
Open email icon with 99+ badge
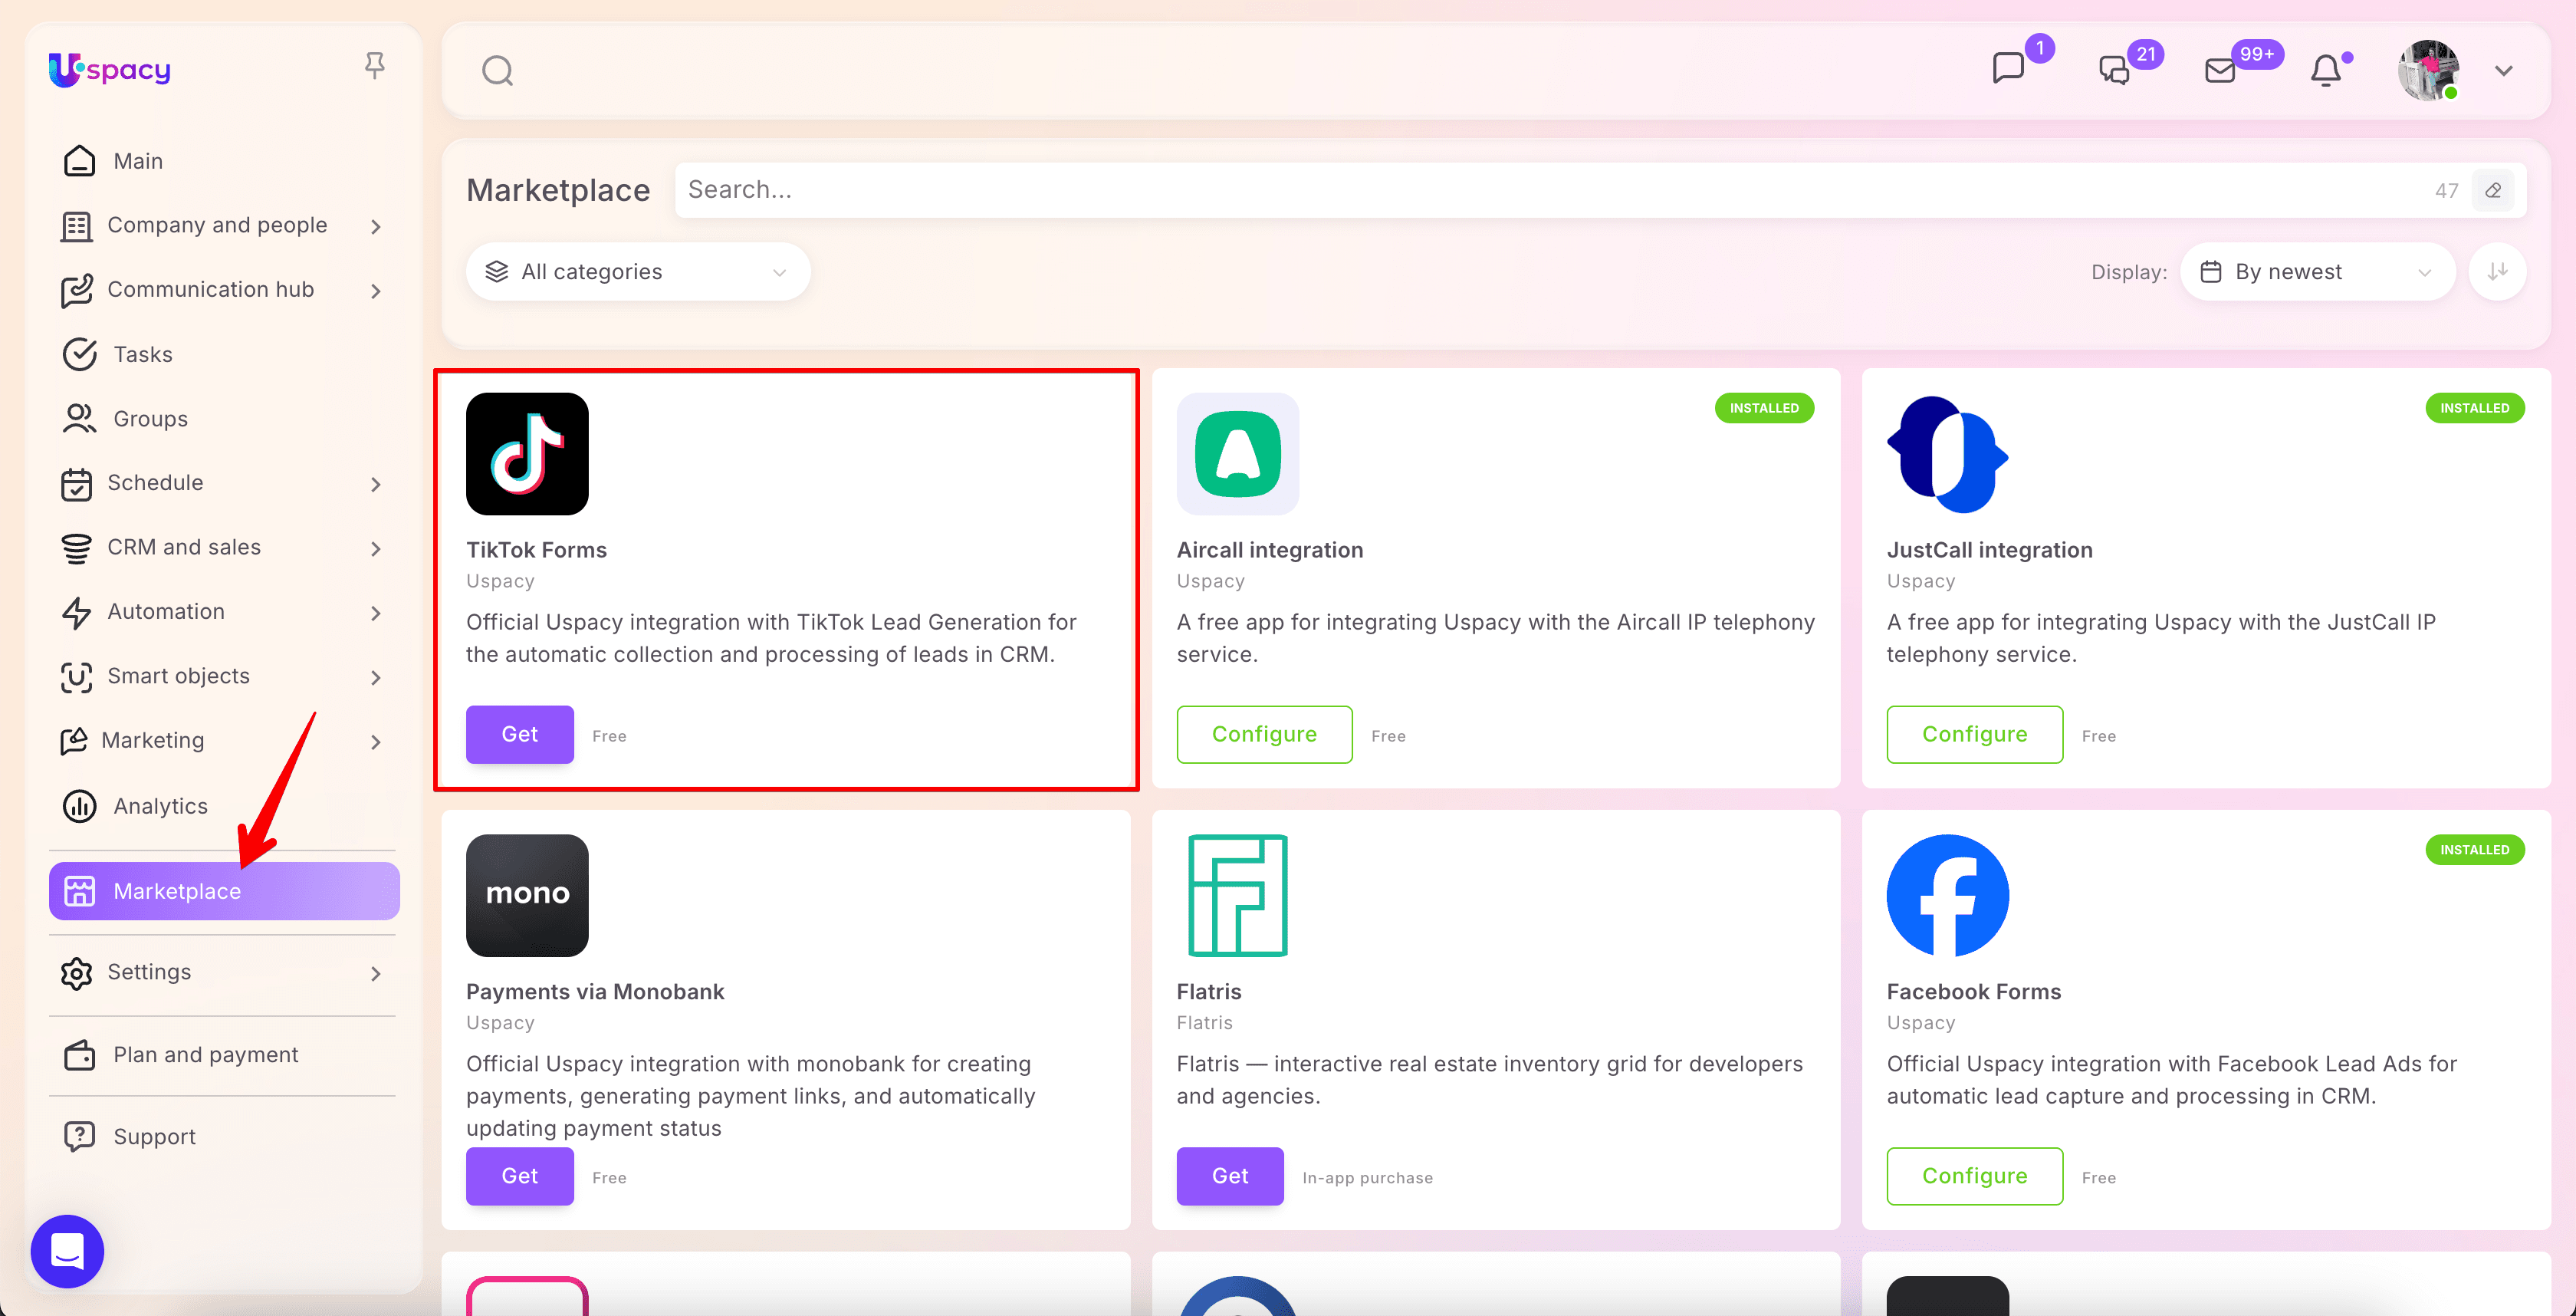2220,70
